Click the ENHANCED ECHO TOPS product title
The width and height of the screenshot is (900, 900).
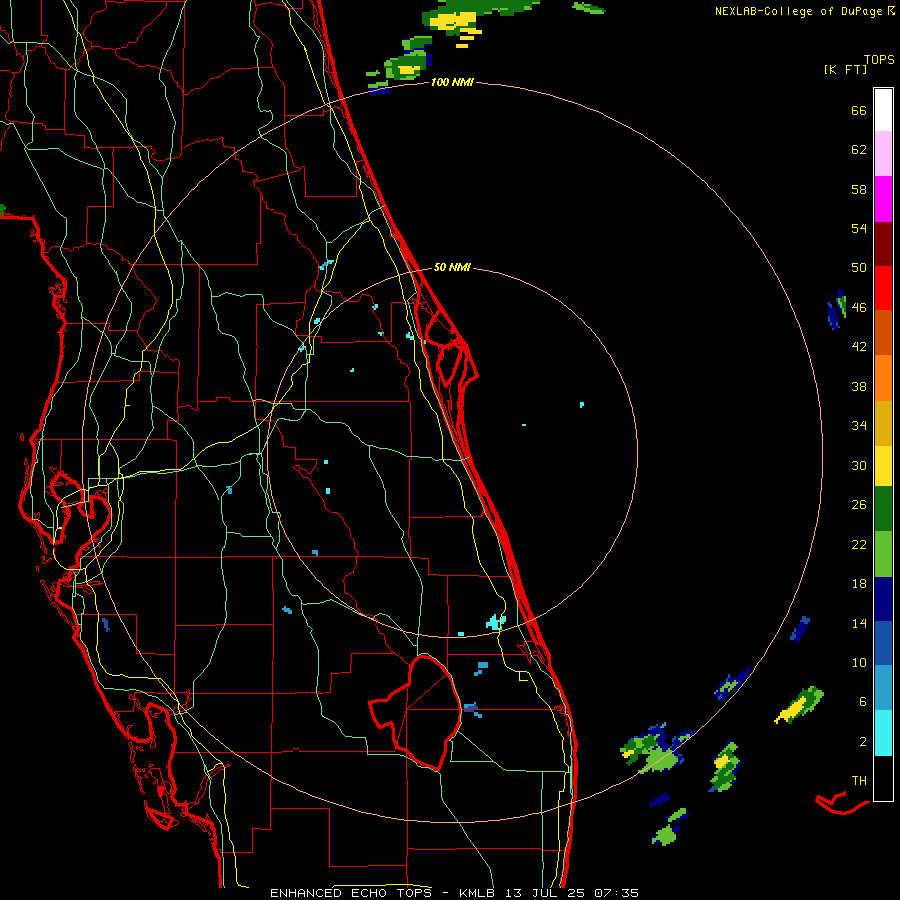pyautogui.click(x=351, y=893)
